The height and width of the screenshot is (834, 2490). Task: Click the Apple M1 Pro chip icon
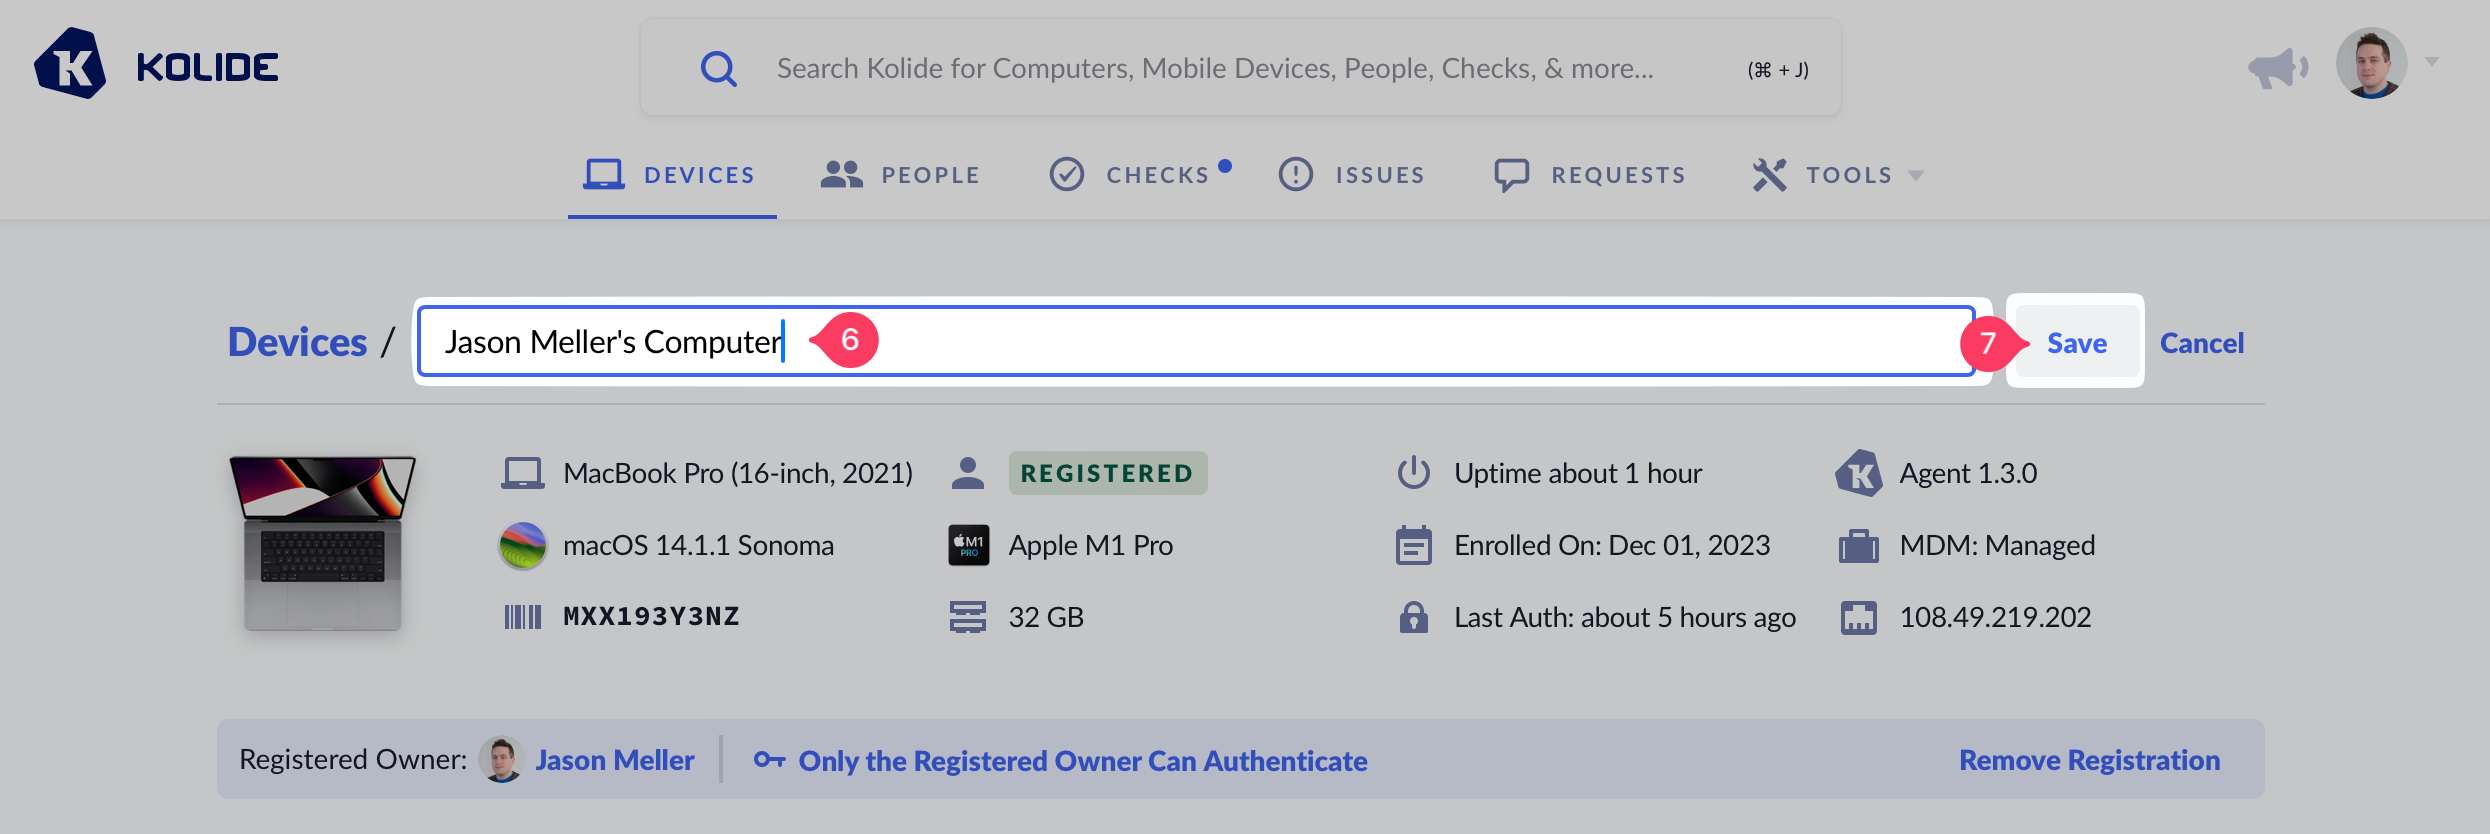[968, 545]
